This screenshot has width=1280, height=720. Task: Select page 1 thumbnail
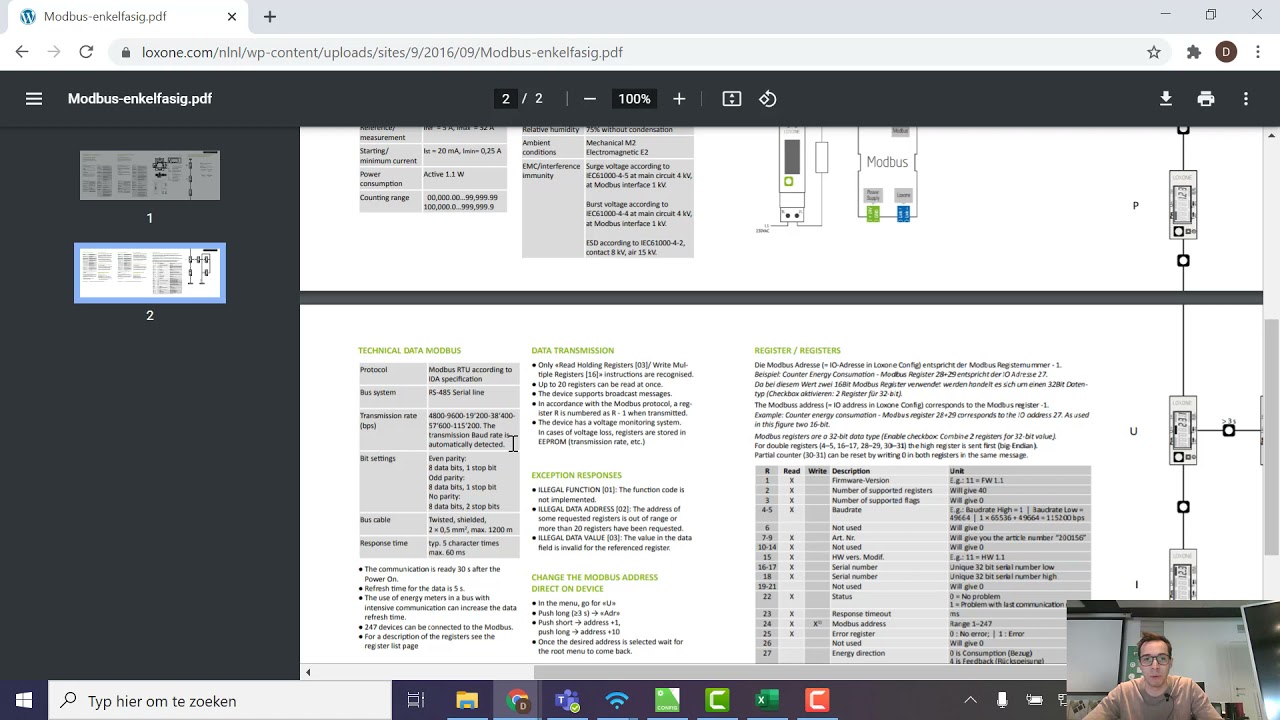click(x=150, y=175)
